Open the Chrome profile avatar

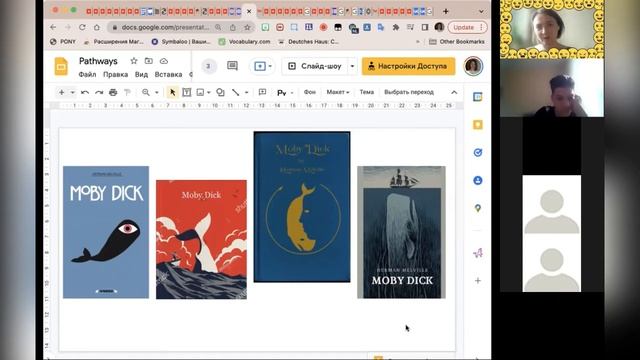439,27
